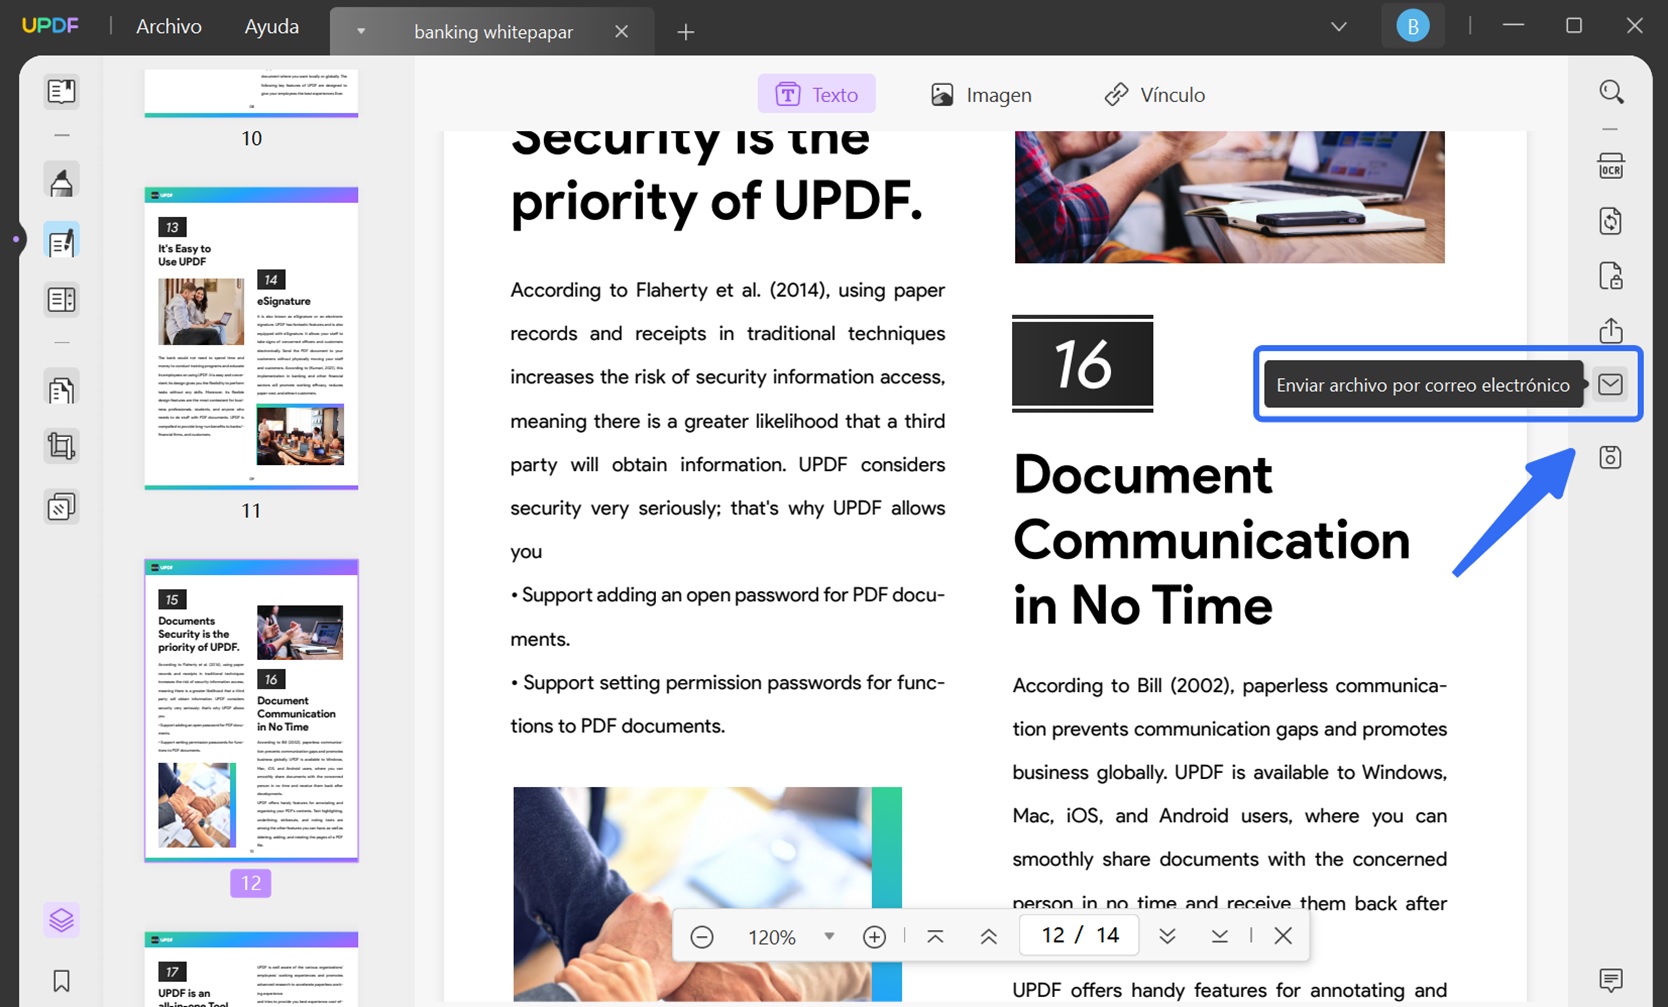1668x1007 pixels.
Task: Open the Archivo menu
Action: click(169, 26)
